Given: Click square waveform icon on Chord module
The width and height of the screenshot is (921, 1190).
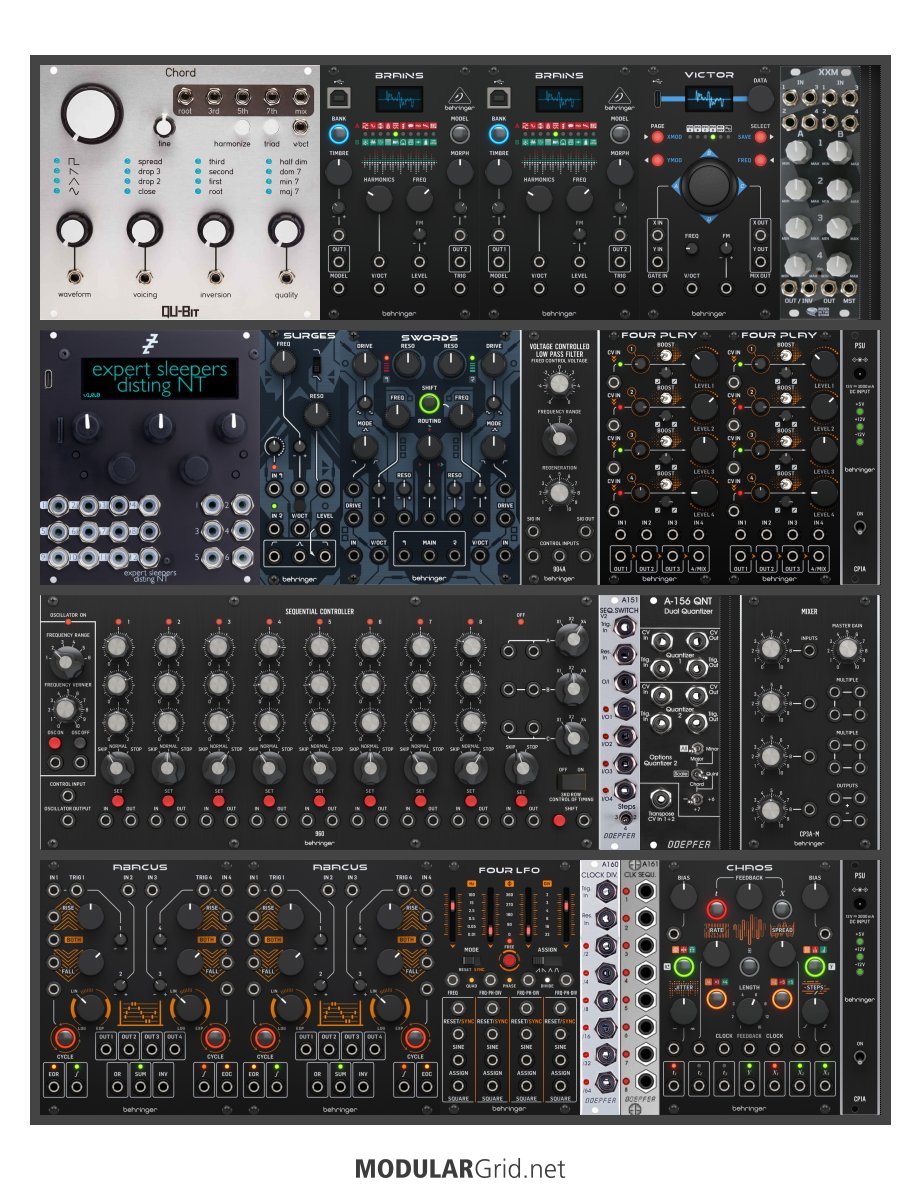Looking at the screenshot, I should point(74,162).
